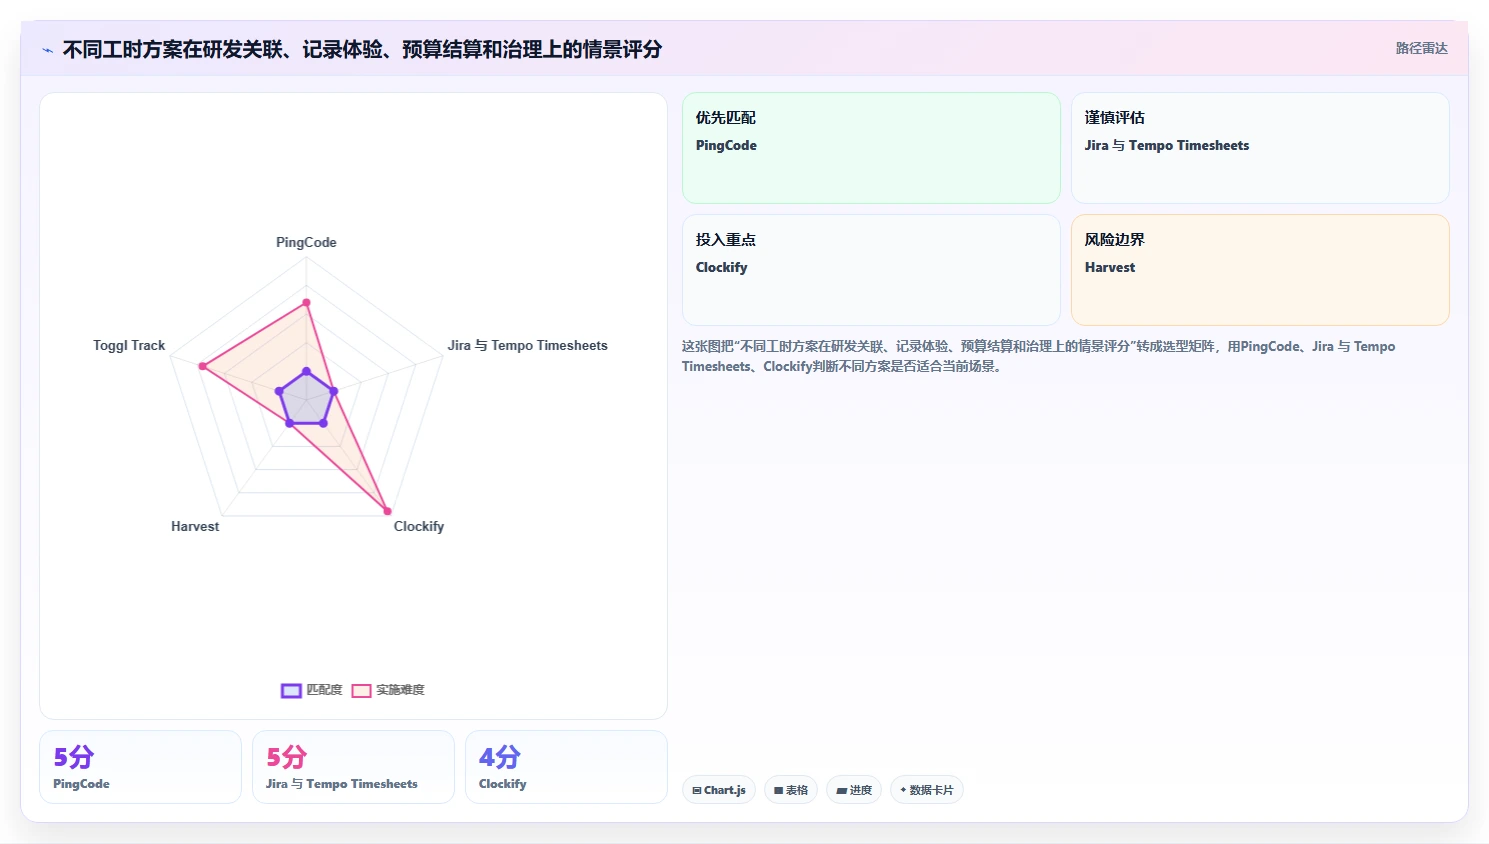This screenshot has width=1489, height=844.
Task: Click the 数据卡片 tag chip
Action: click(x=927, y=790)
